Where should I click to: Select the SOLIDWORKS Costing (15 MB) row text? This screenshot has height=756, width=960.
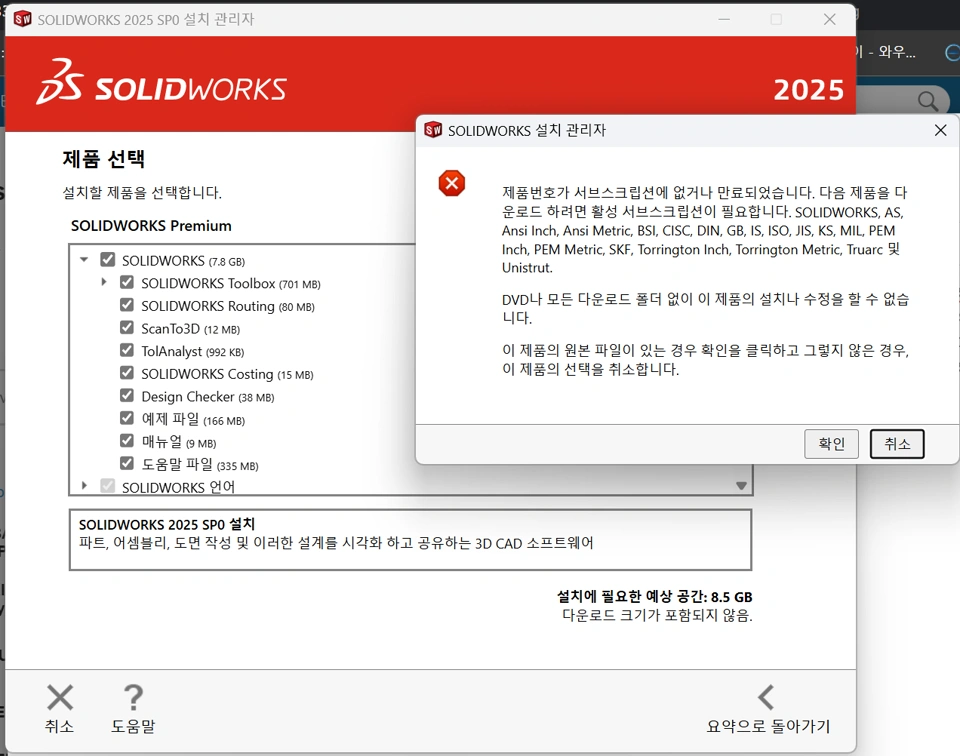[x=227, y=374]
